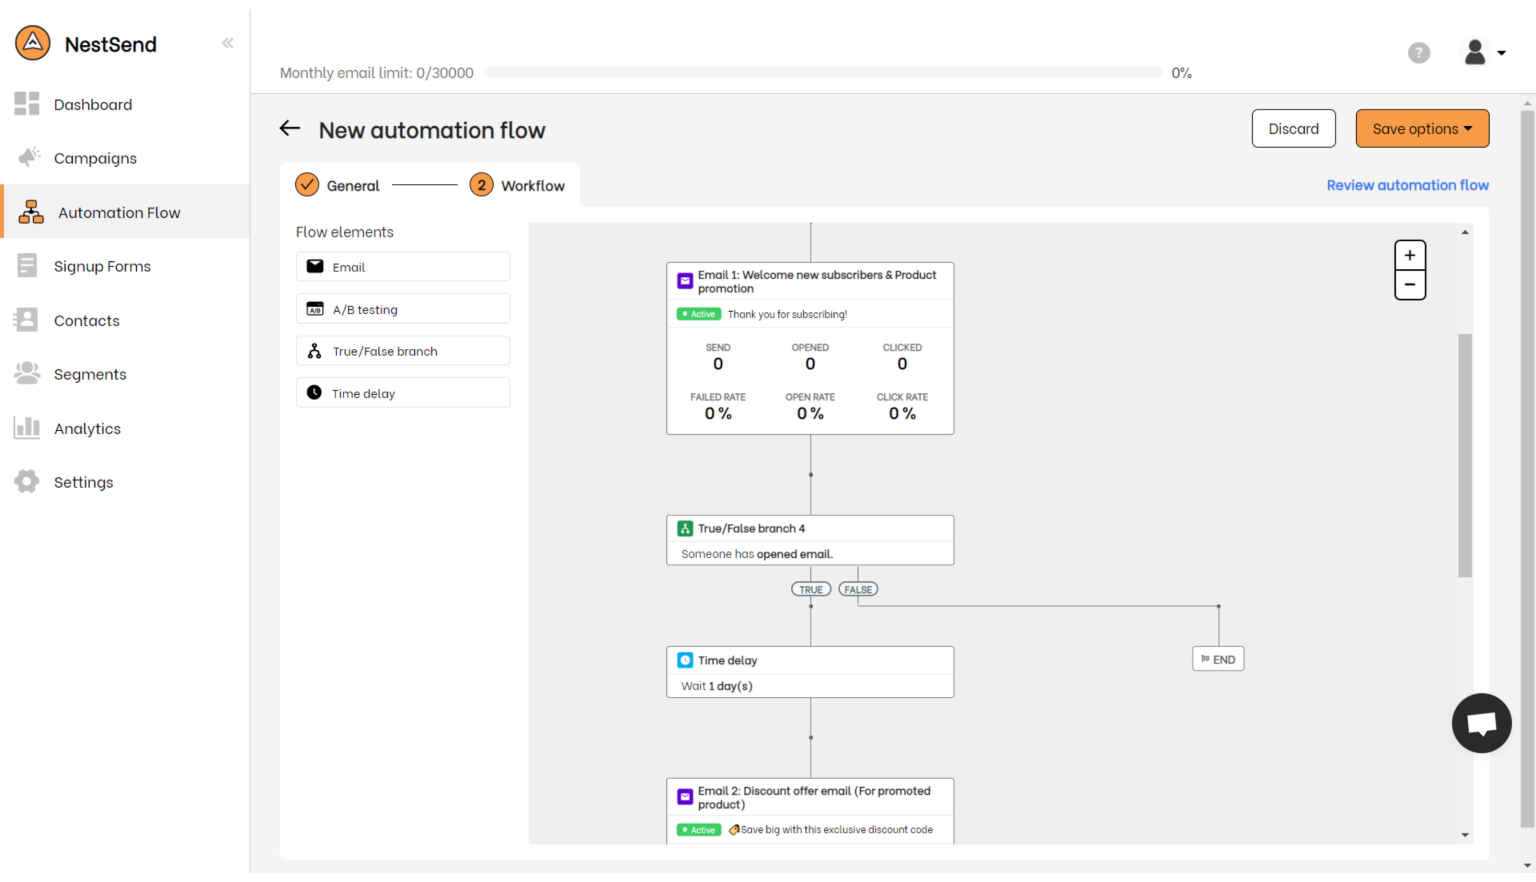1536x882 pixels.
Task: Open the help question mark icon
Action: coord(1418,53)
